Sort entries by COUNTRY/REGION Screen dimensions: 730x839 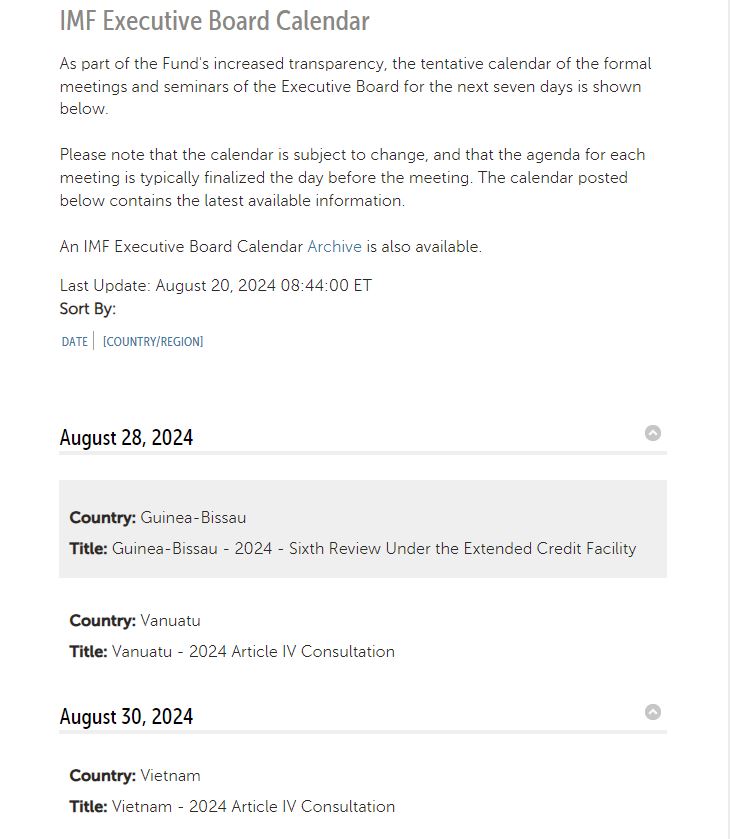click(x=151, y=341)
